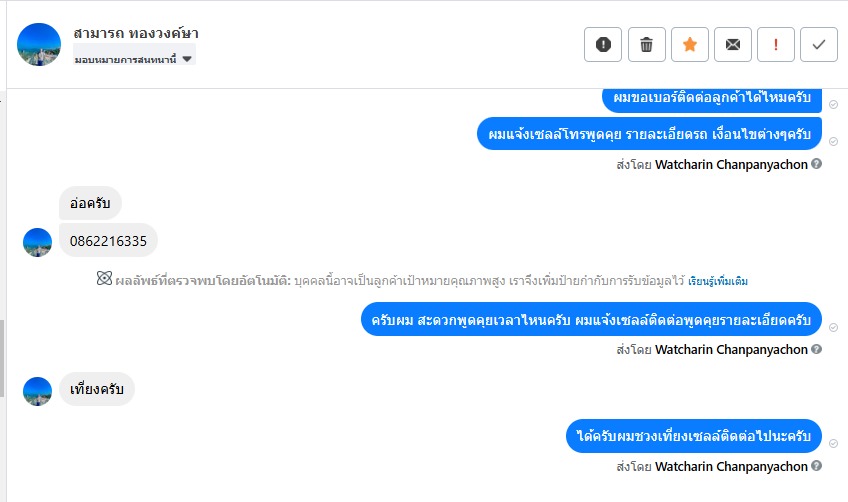Click the customer name สามารถ ทองวงค์ษา
This screenshot has width=848, height=502.
pyautogui.click(x=136, y=33)
